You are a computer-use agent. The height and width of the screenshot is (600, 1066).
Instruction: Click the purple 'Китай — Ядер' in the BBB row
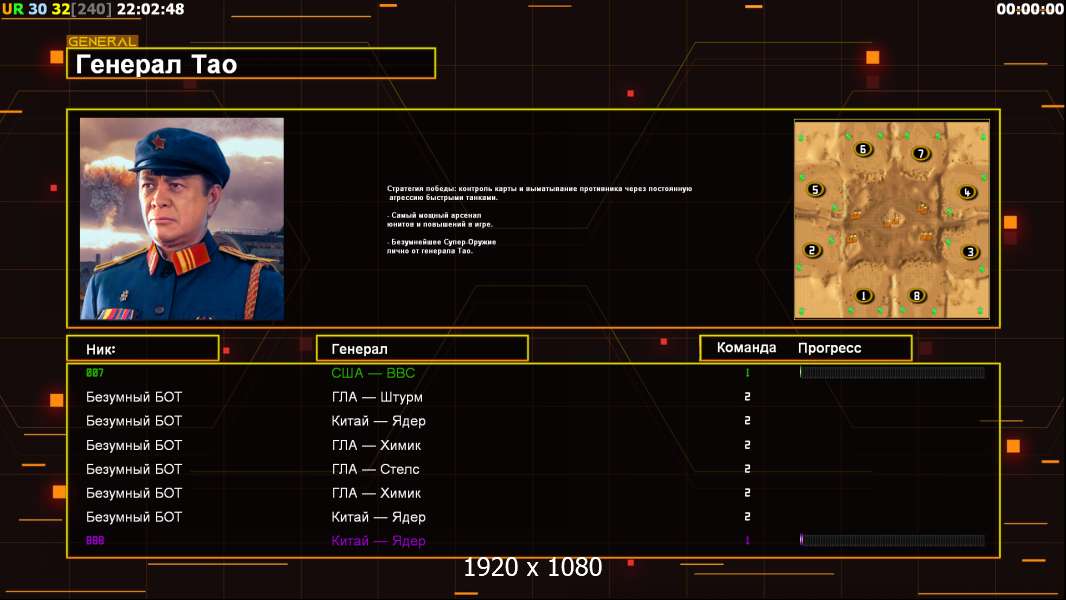click(378, 541)
